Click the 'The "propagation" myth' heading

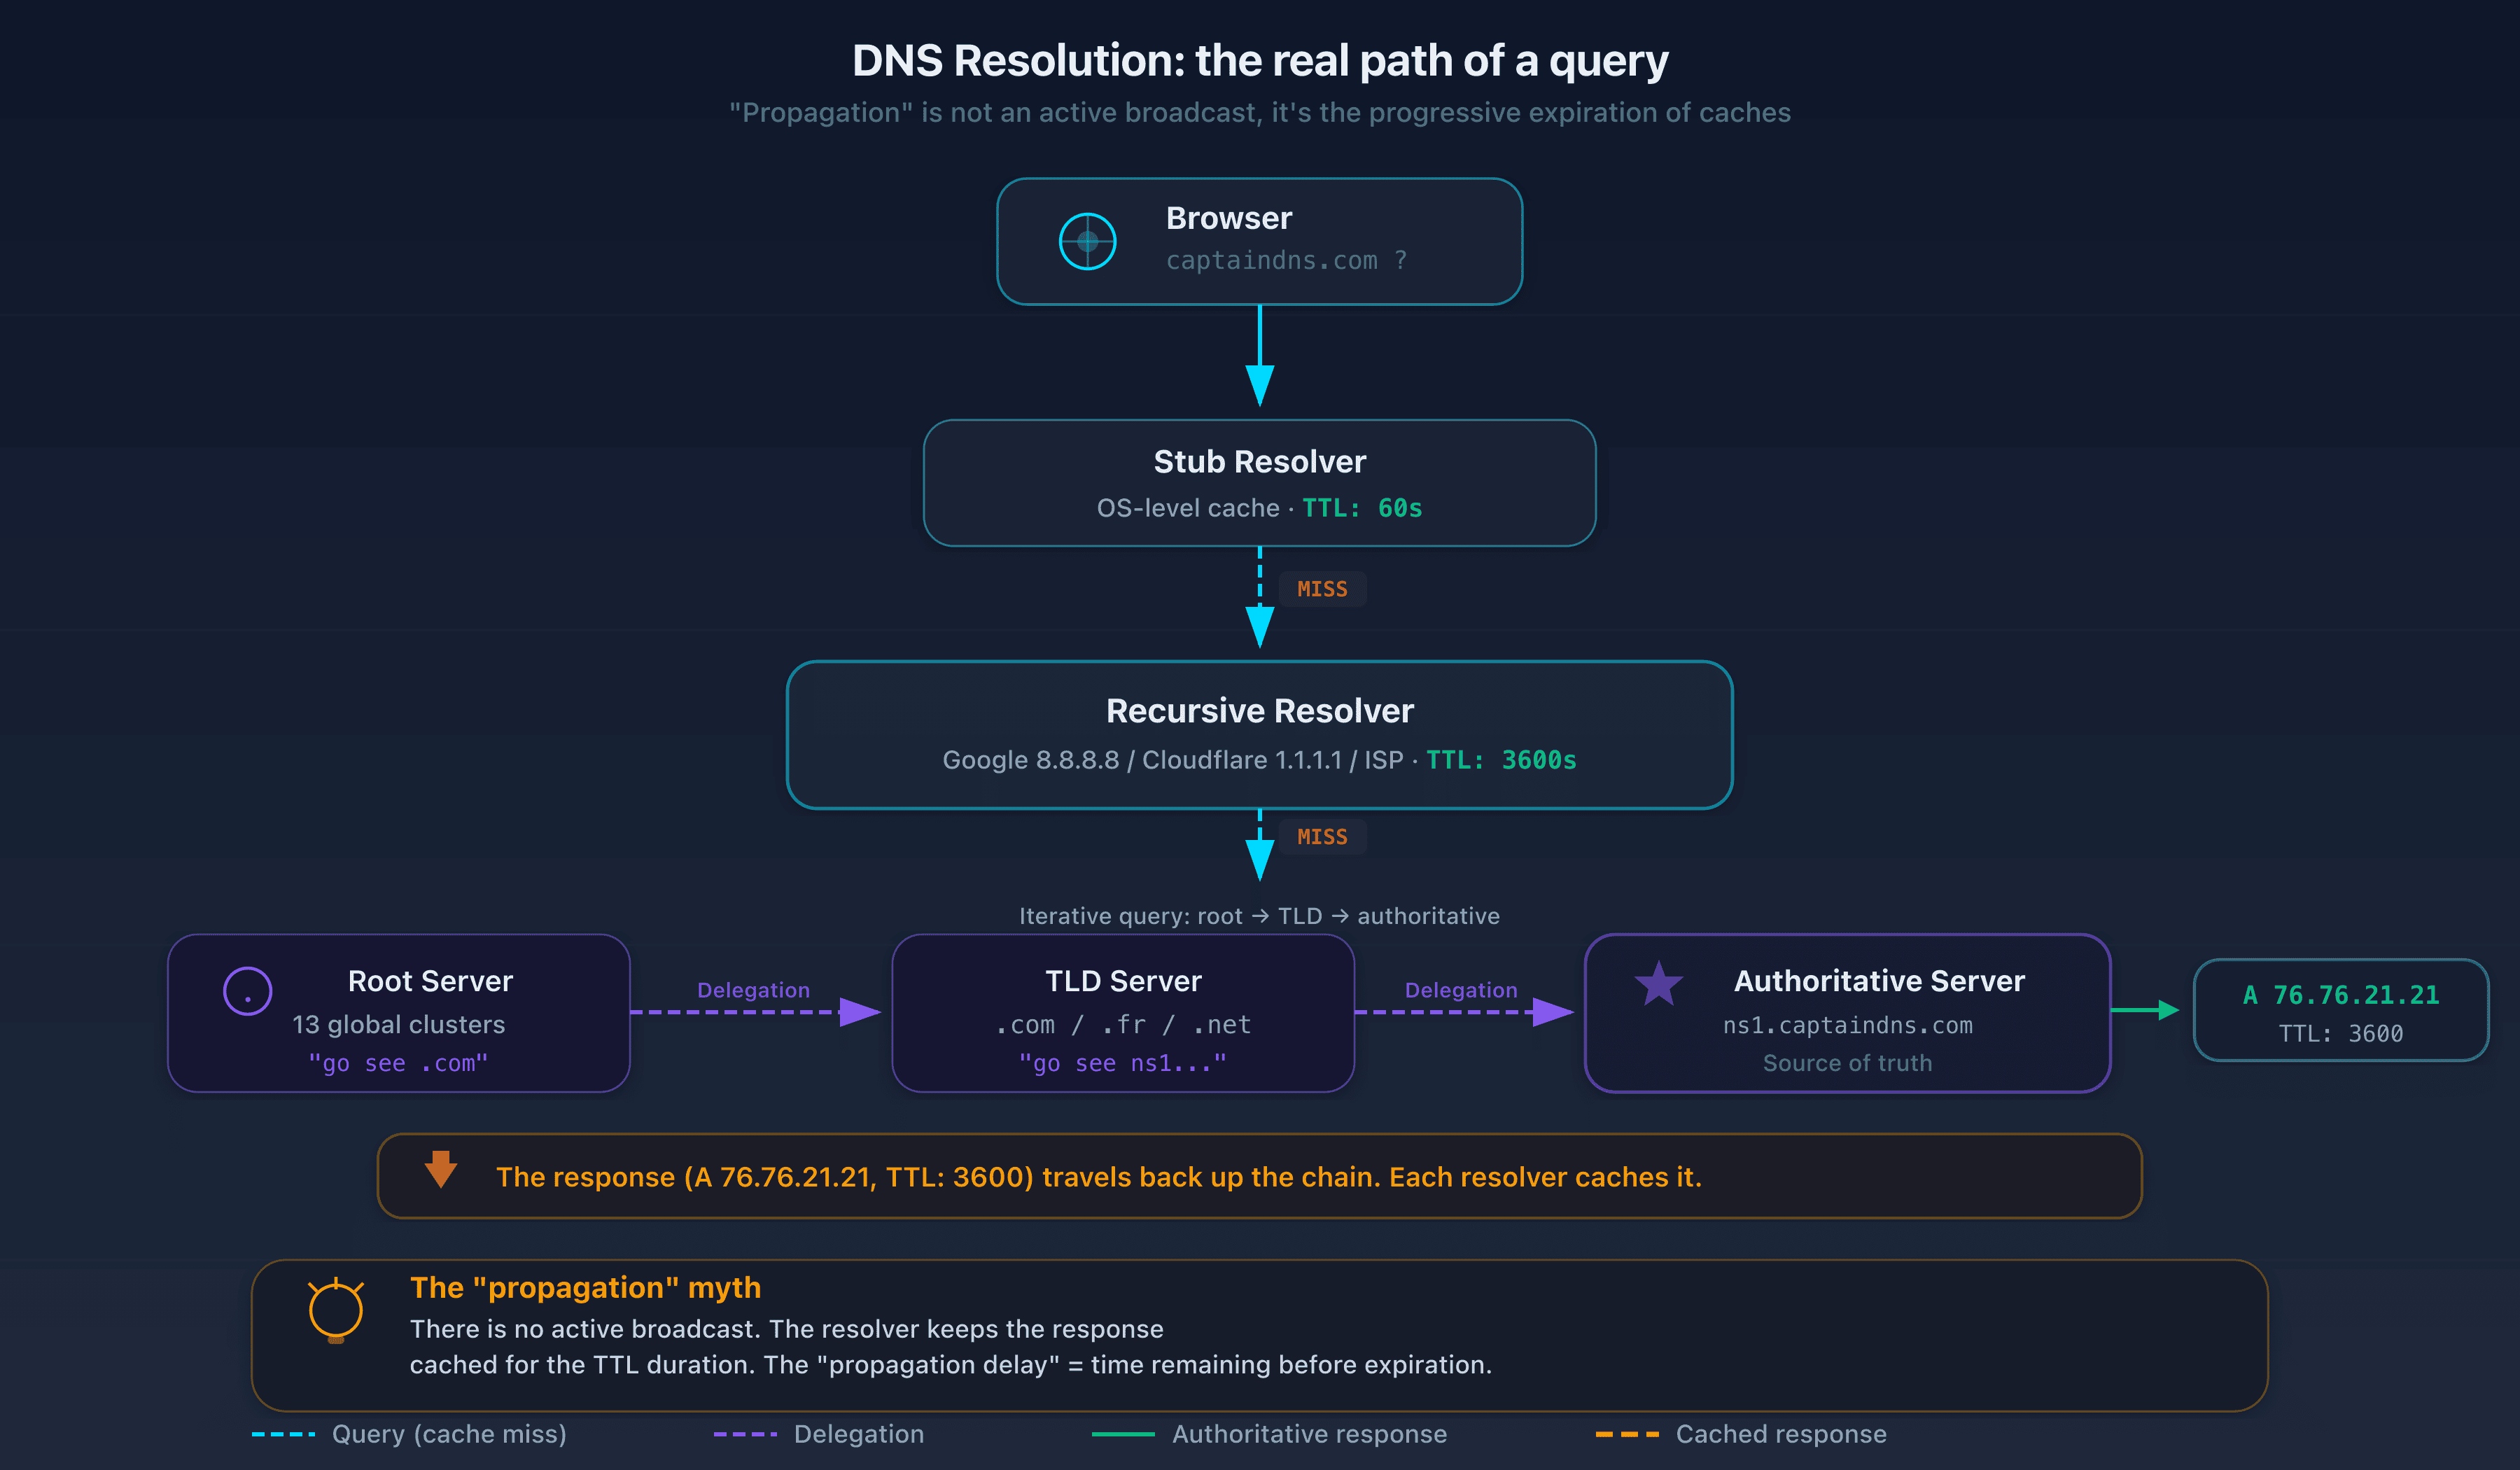point(585,1288)
